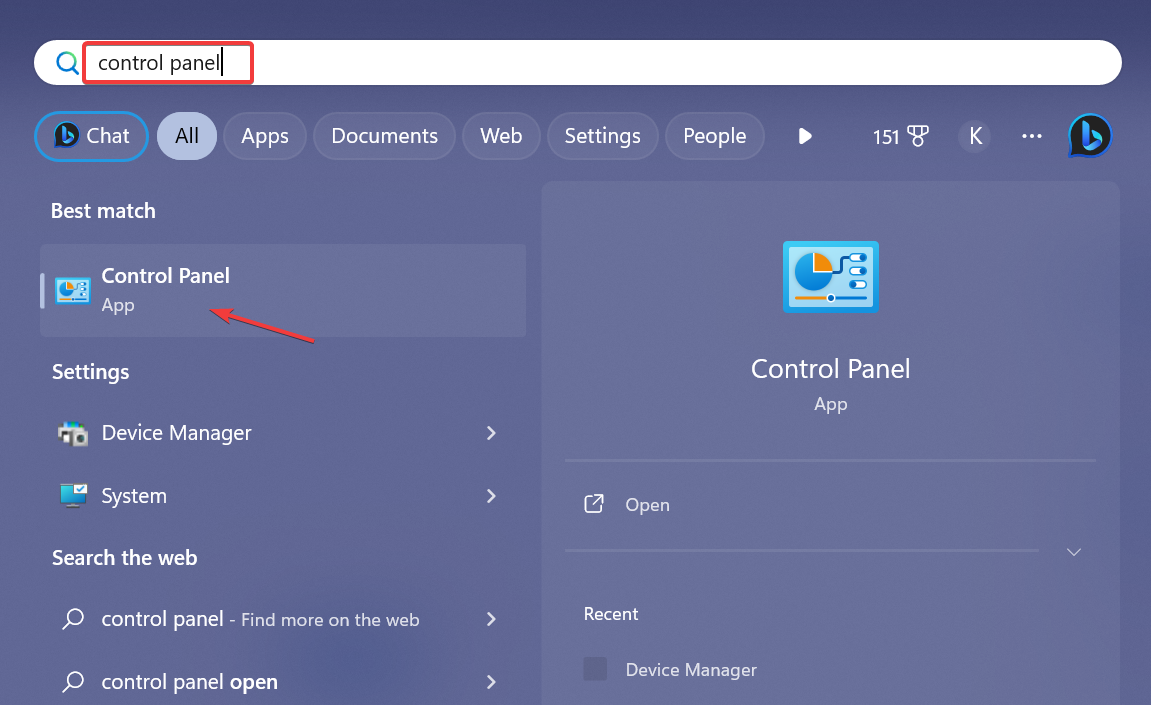
Task: Click the Bing Chat icon at top right
Action: tap(1089, 135)
